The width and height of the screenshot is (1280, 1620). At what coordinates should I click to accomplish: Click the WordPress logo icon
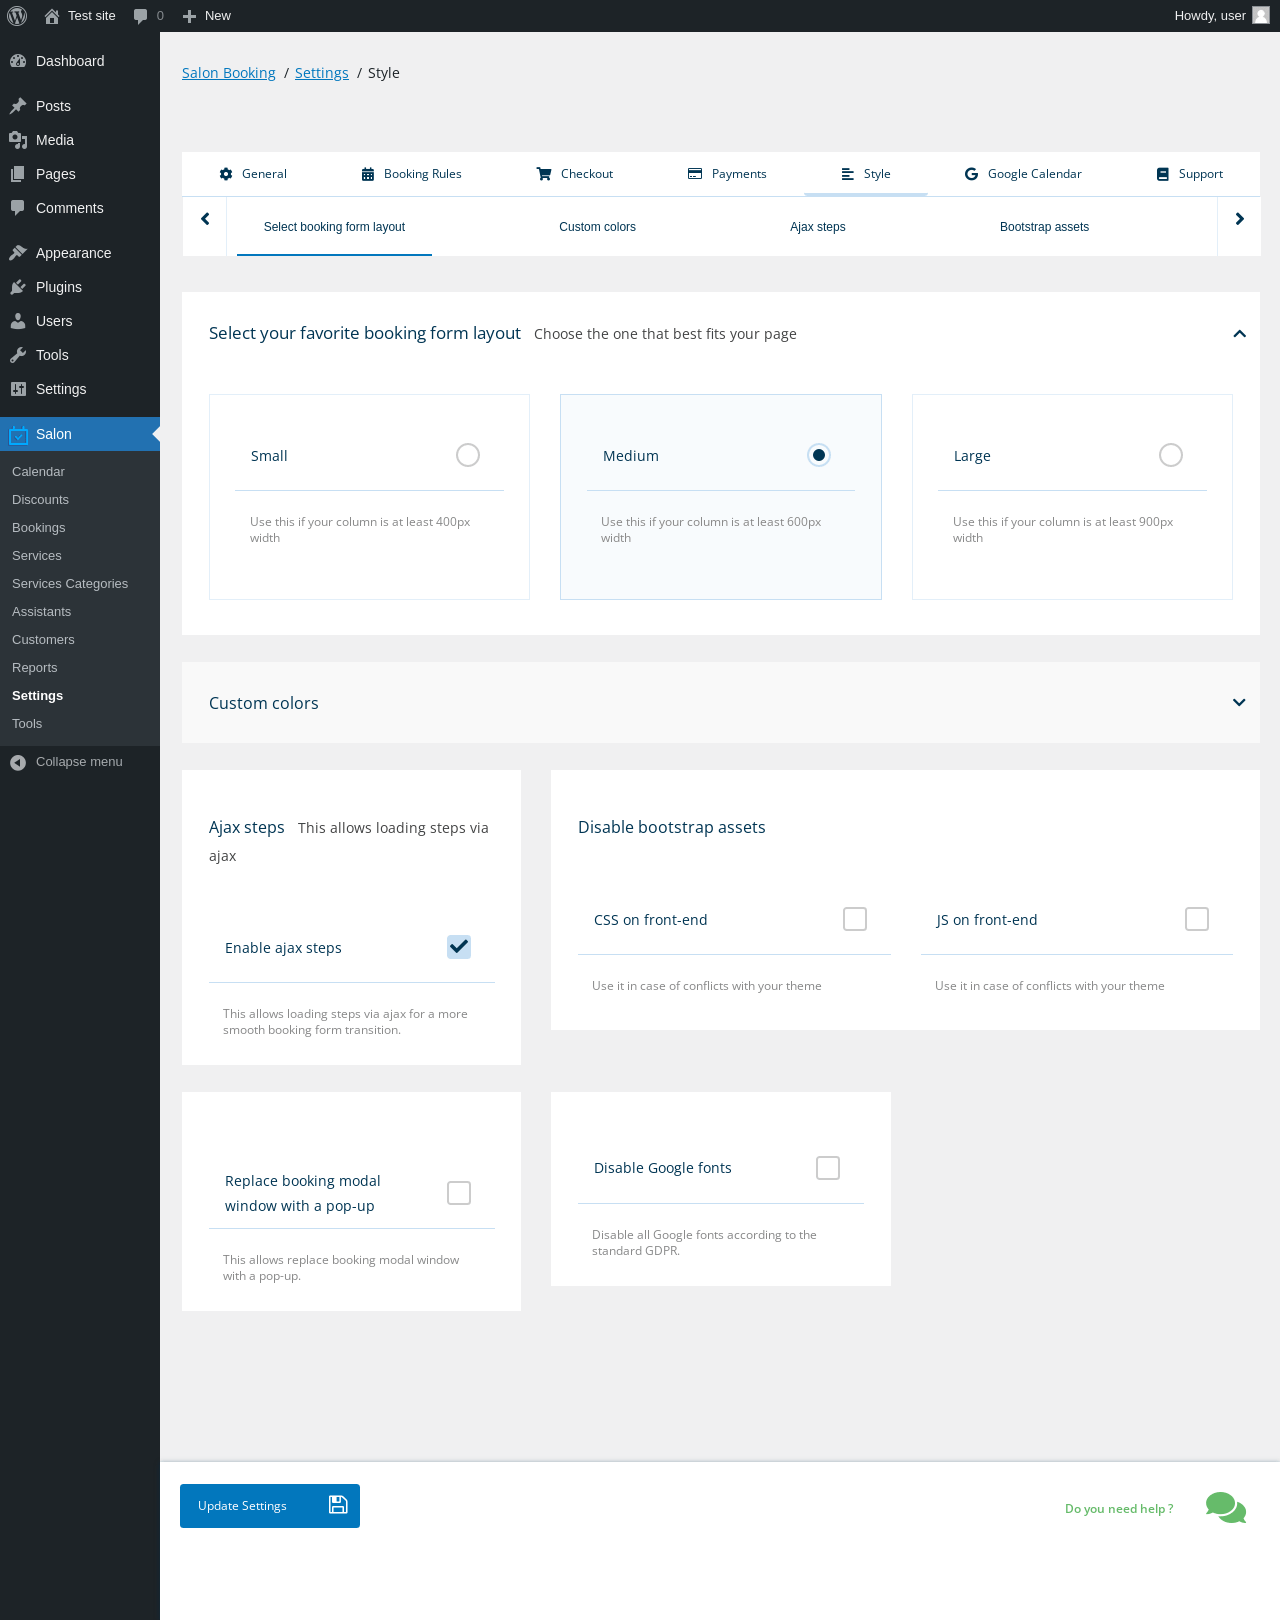click(x=17, y=16)
